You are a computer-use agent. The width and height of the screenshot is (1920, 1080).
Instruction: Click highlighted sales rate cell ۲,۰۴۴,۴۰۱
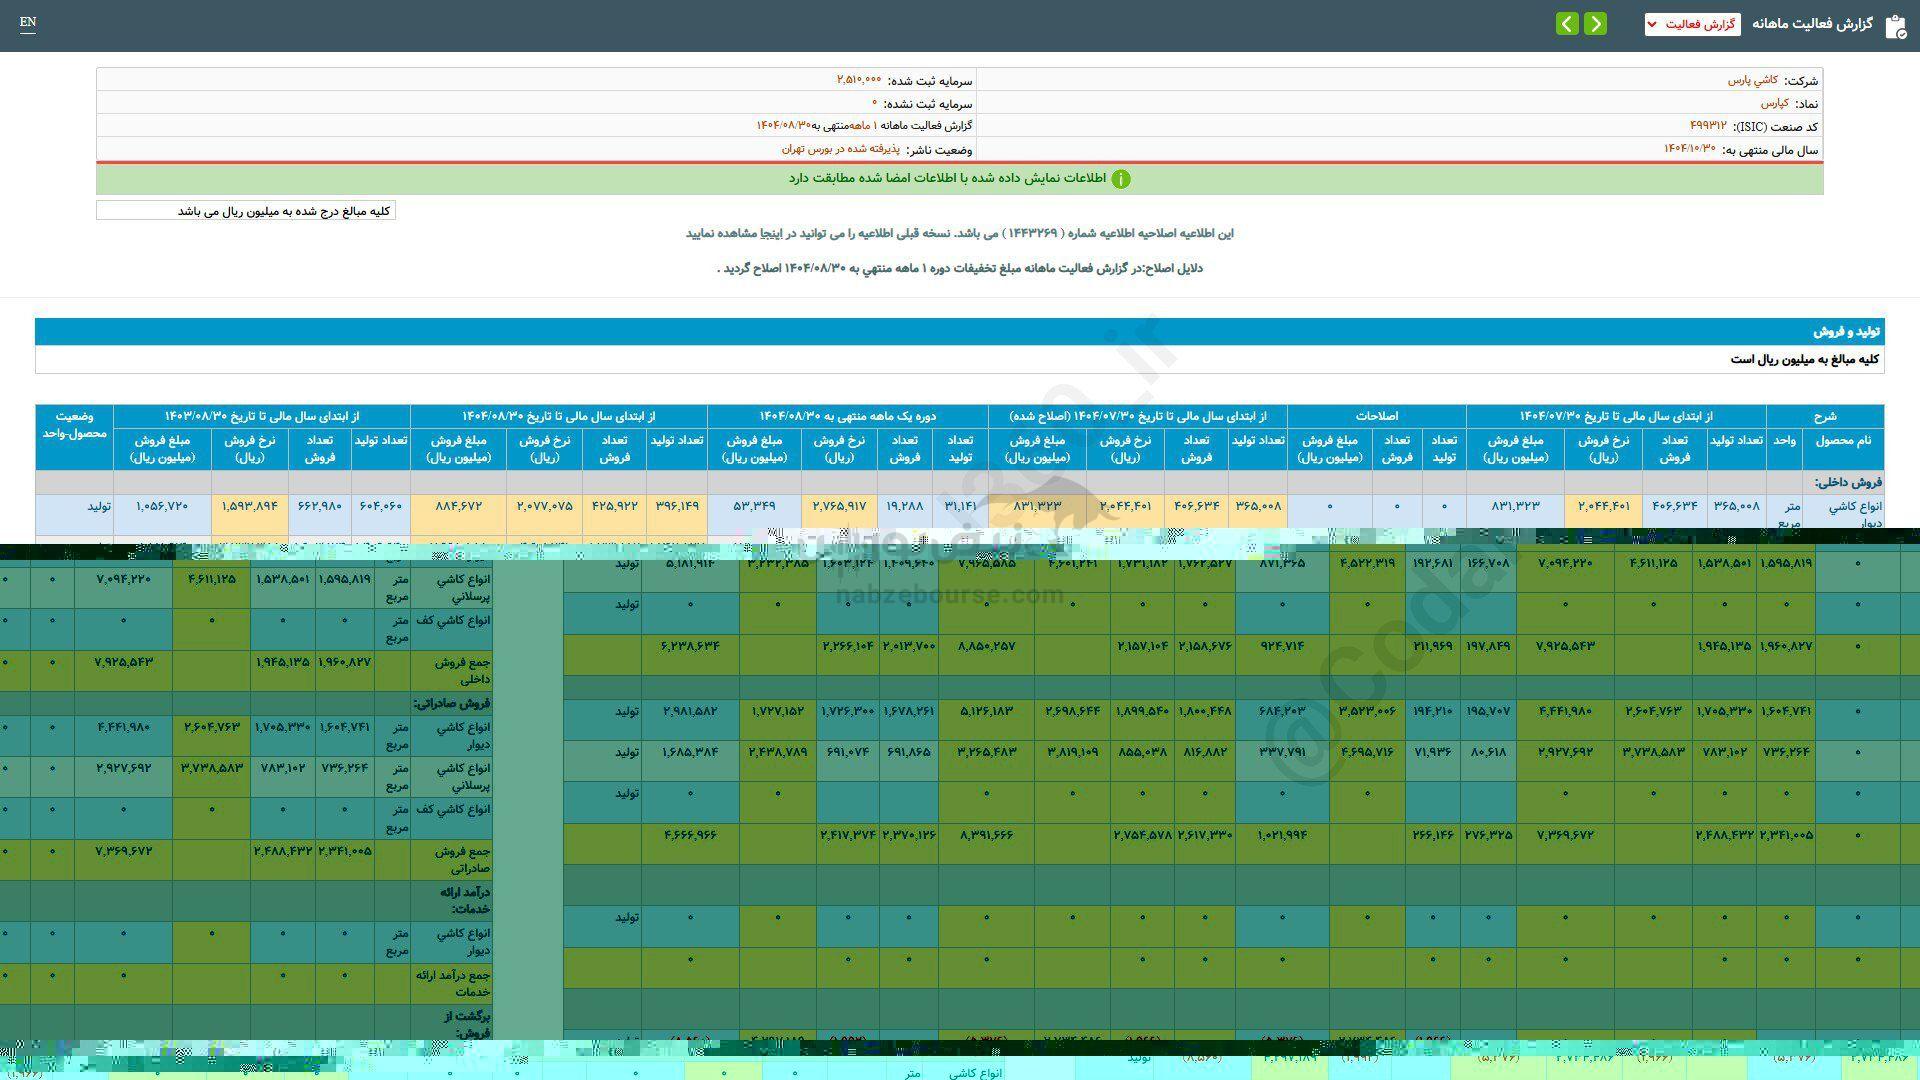point(1604,506)
